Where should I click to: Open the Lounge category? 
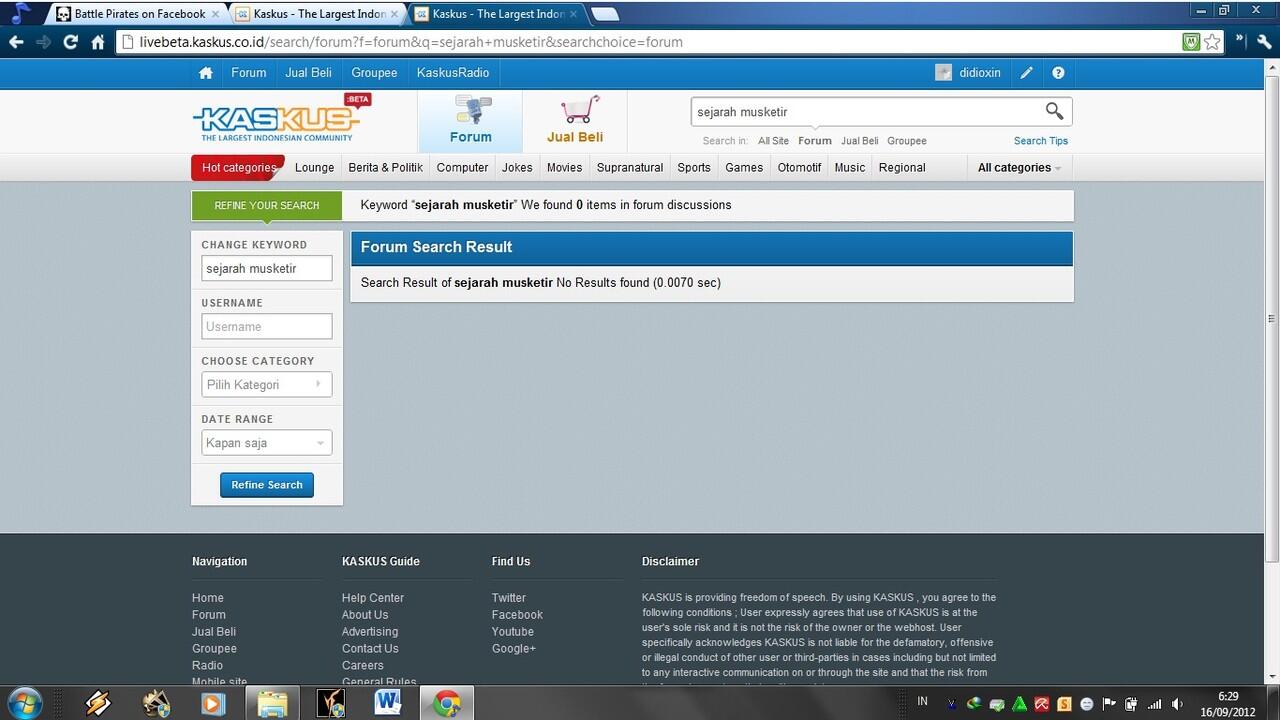314,168
